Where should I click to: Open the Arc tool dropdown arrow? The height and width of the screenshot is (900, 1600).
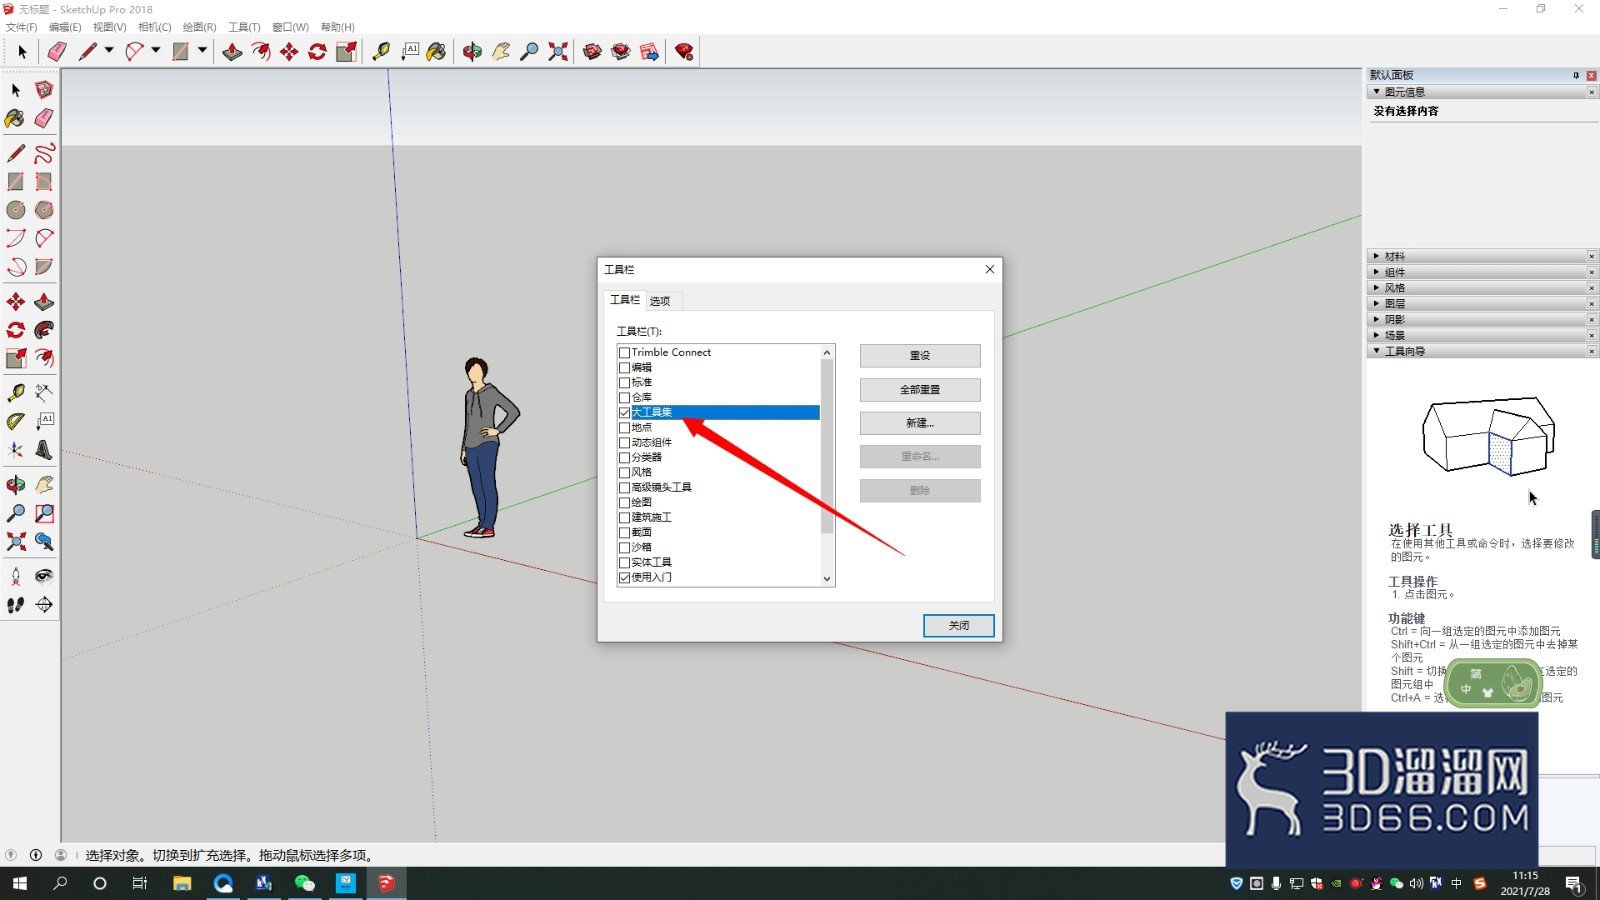pyautogui.click(x=156, y=51)
